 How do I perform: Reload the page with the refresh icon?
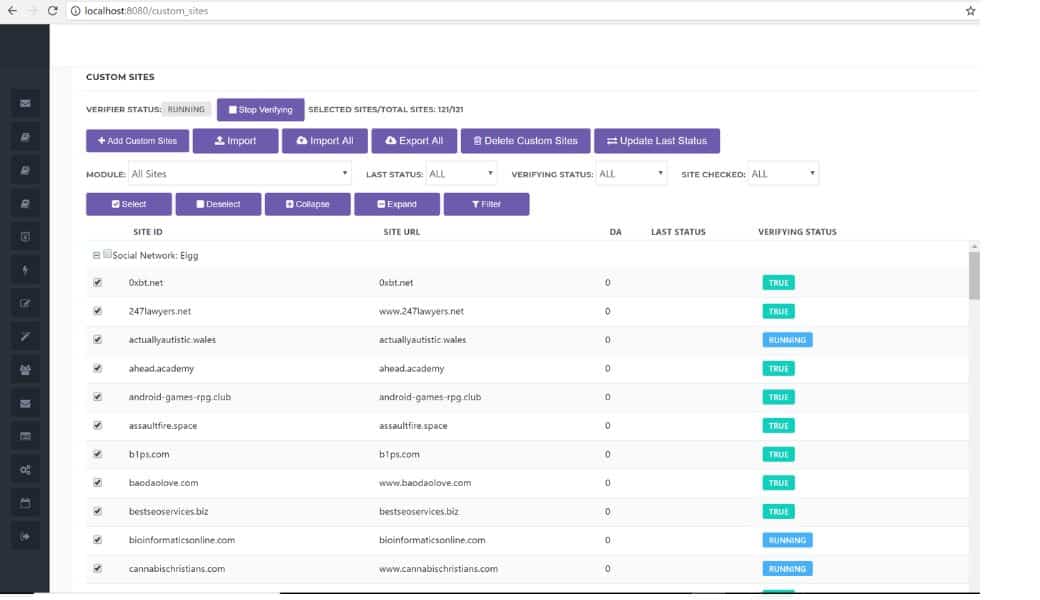point(52,11)
